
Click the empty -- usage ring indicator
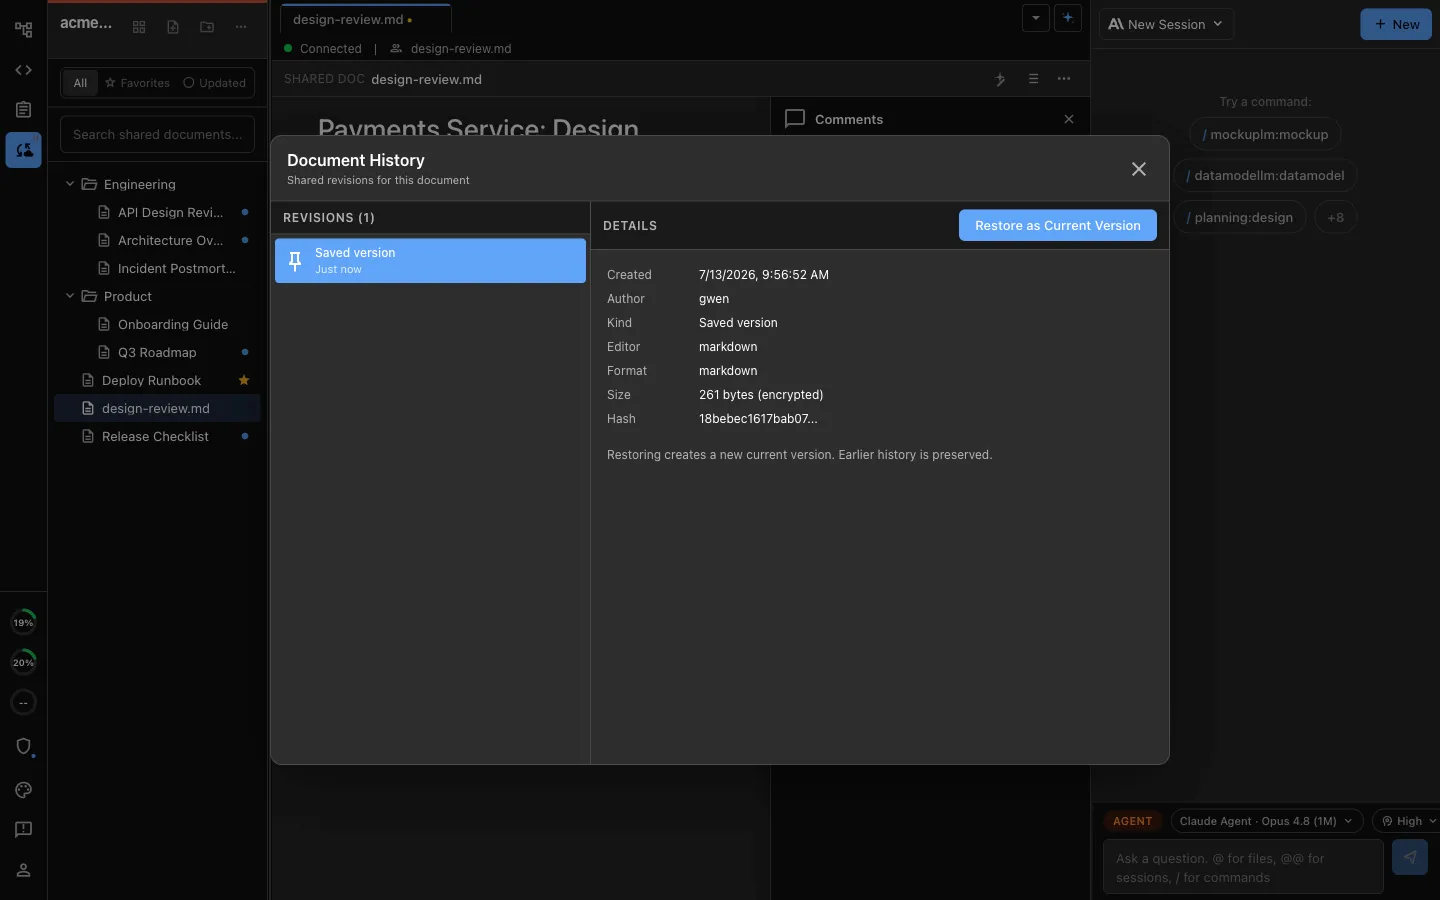pos(23,703)
